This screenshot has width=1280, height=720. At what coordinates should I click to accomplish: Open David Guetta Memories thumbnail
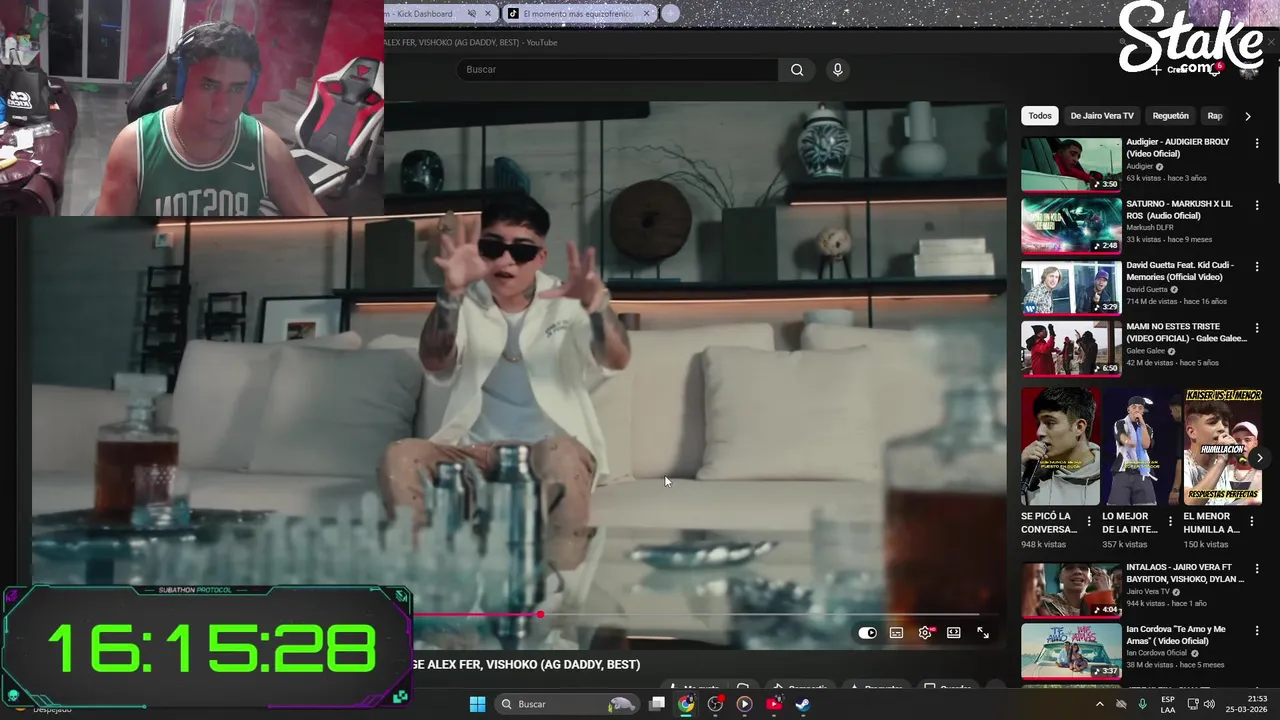pyautogui.click(x=1071, y=288)
